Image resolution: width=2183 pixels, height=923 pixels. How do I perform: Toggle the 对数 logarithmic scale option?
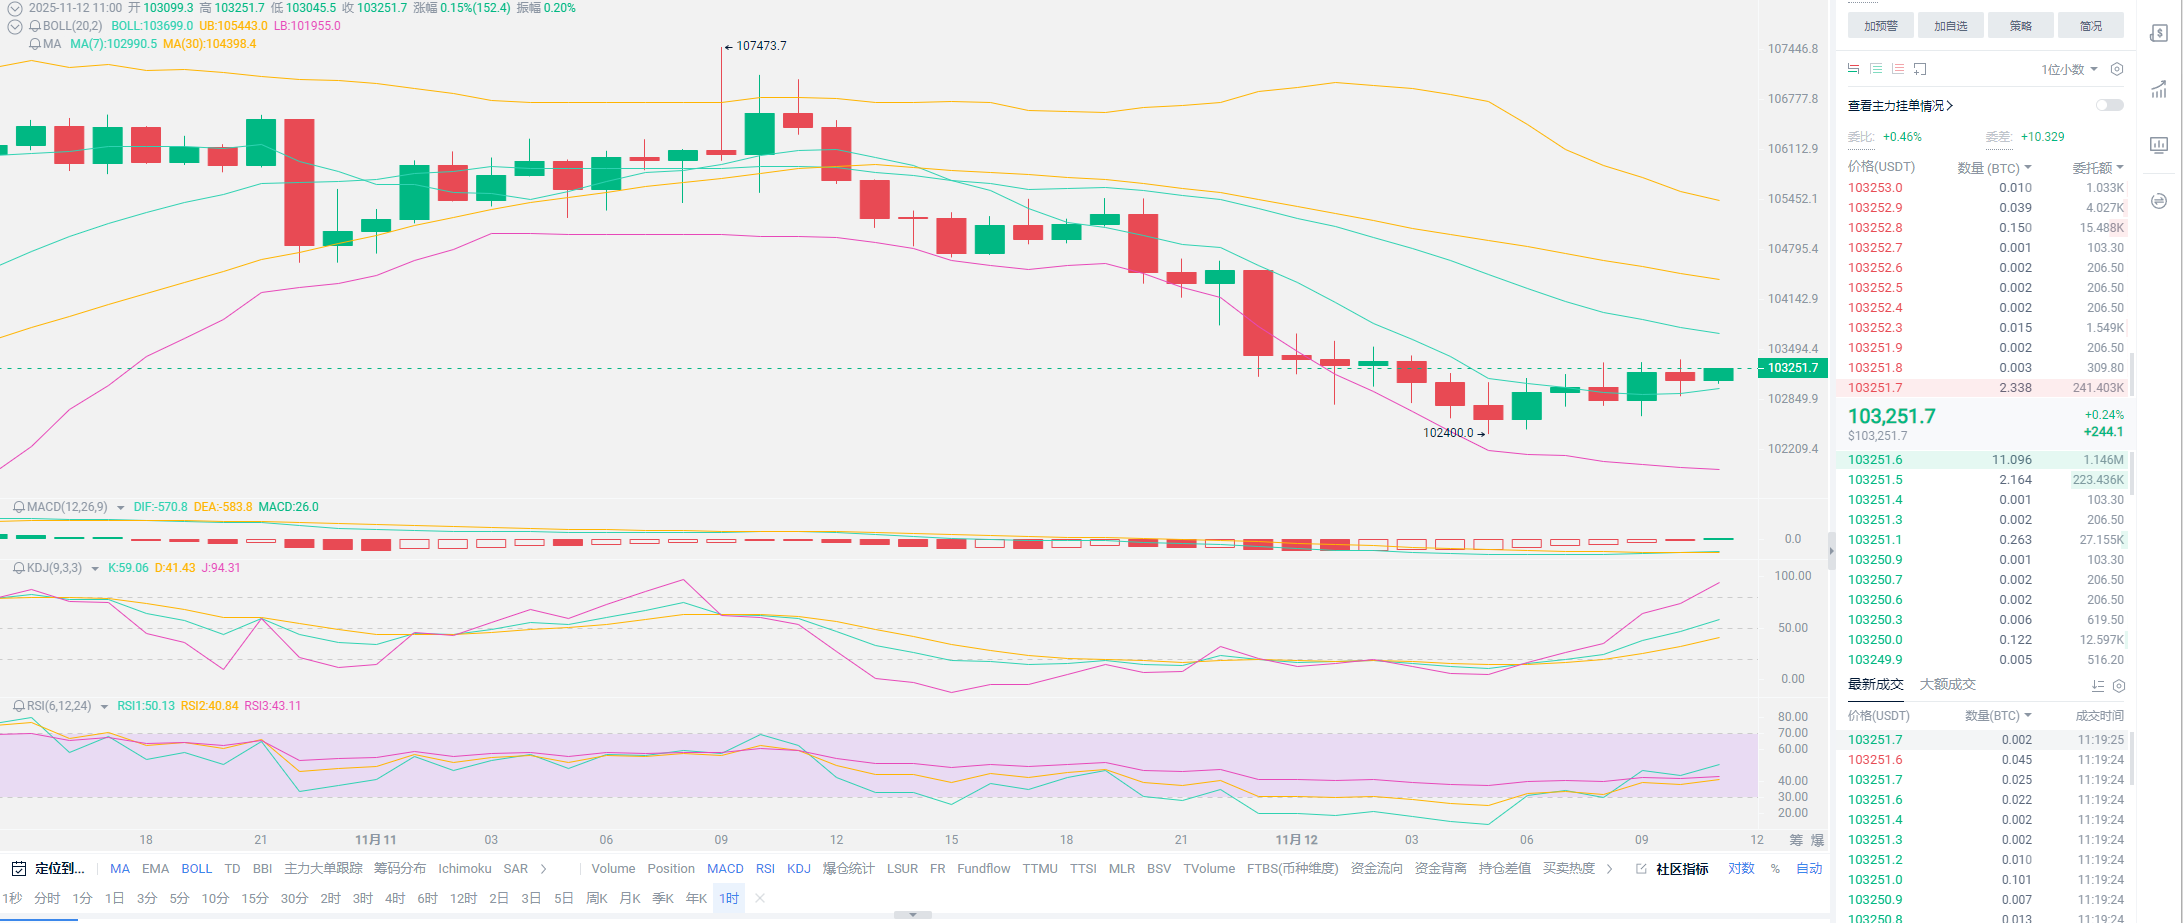pyautogui.click(x=1741, y=868)
